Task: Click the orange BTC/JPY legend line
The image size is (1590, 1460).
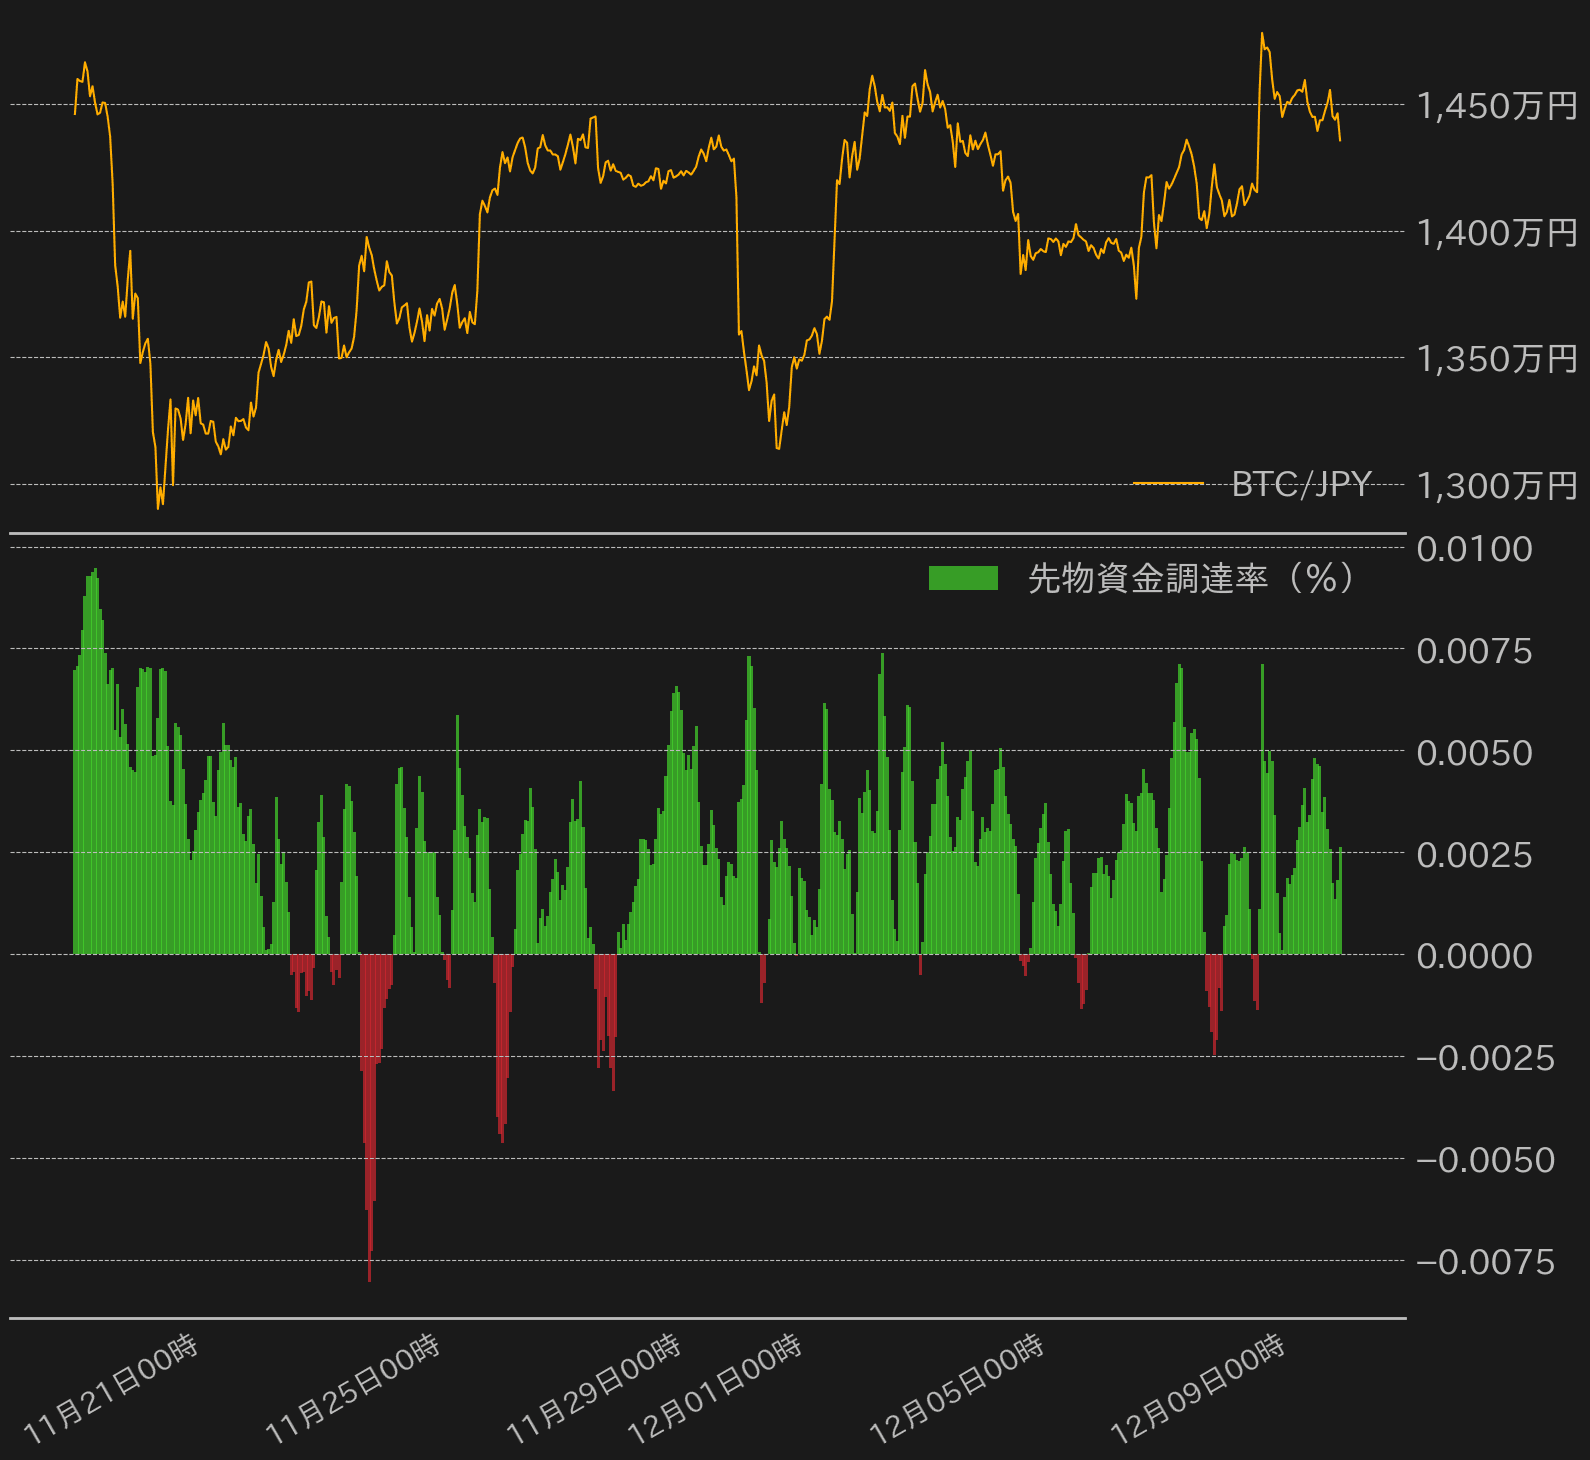Action: (x=1168, y=484)
